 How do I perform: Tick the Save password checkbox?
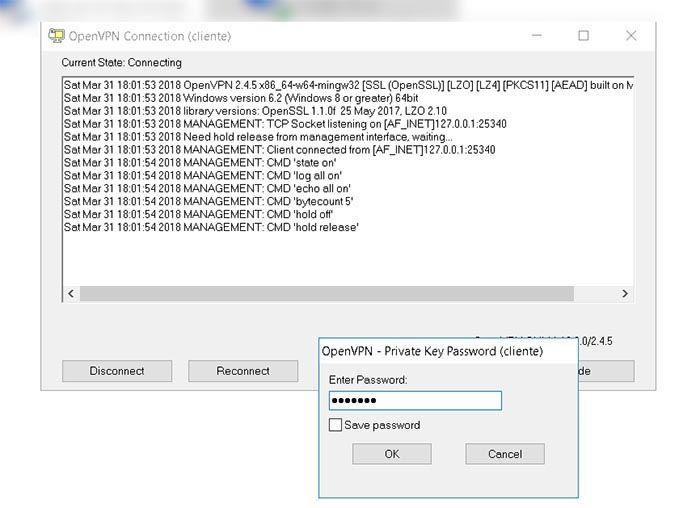click(335, 425)
